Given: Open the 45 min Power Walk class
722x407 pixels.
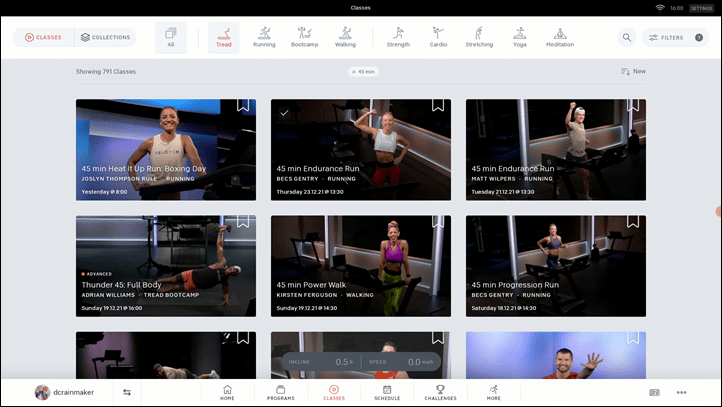Looking at the screenshot, I should pyautogui.click(x=361, y=266).
